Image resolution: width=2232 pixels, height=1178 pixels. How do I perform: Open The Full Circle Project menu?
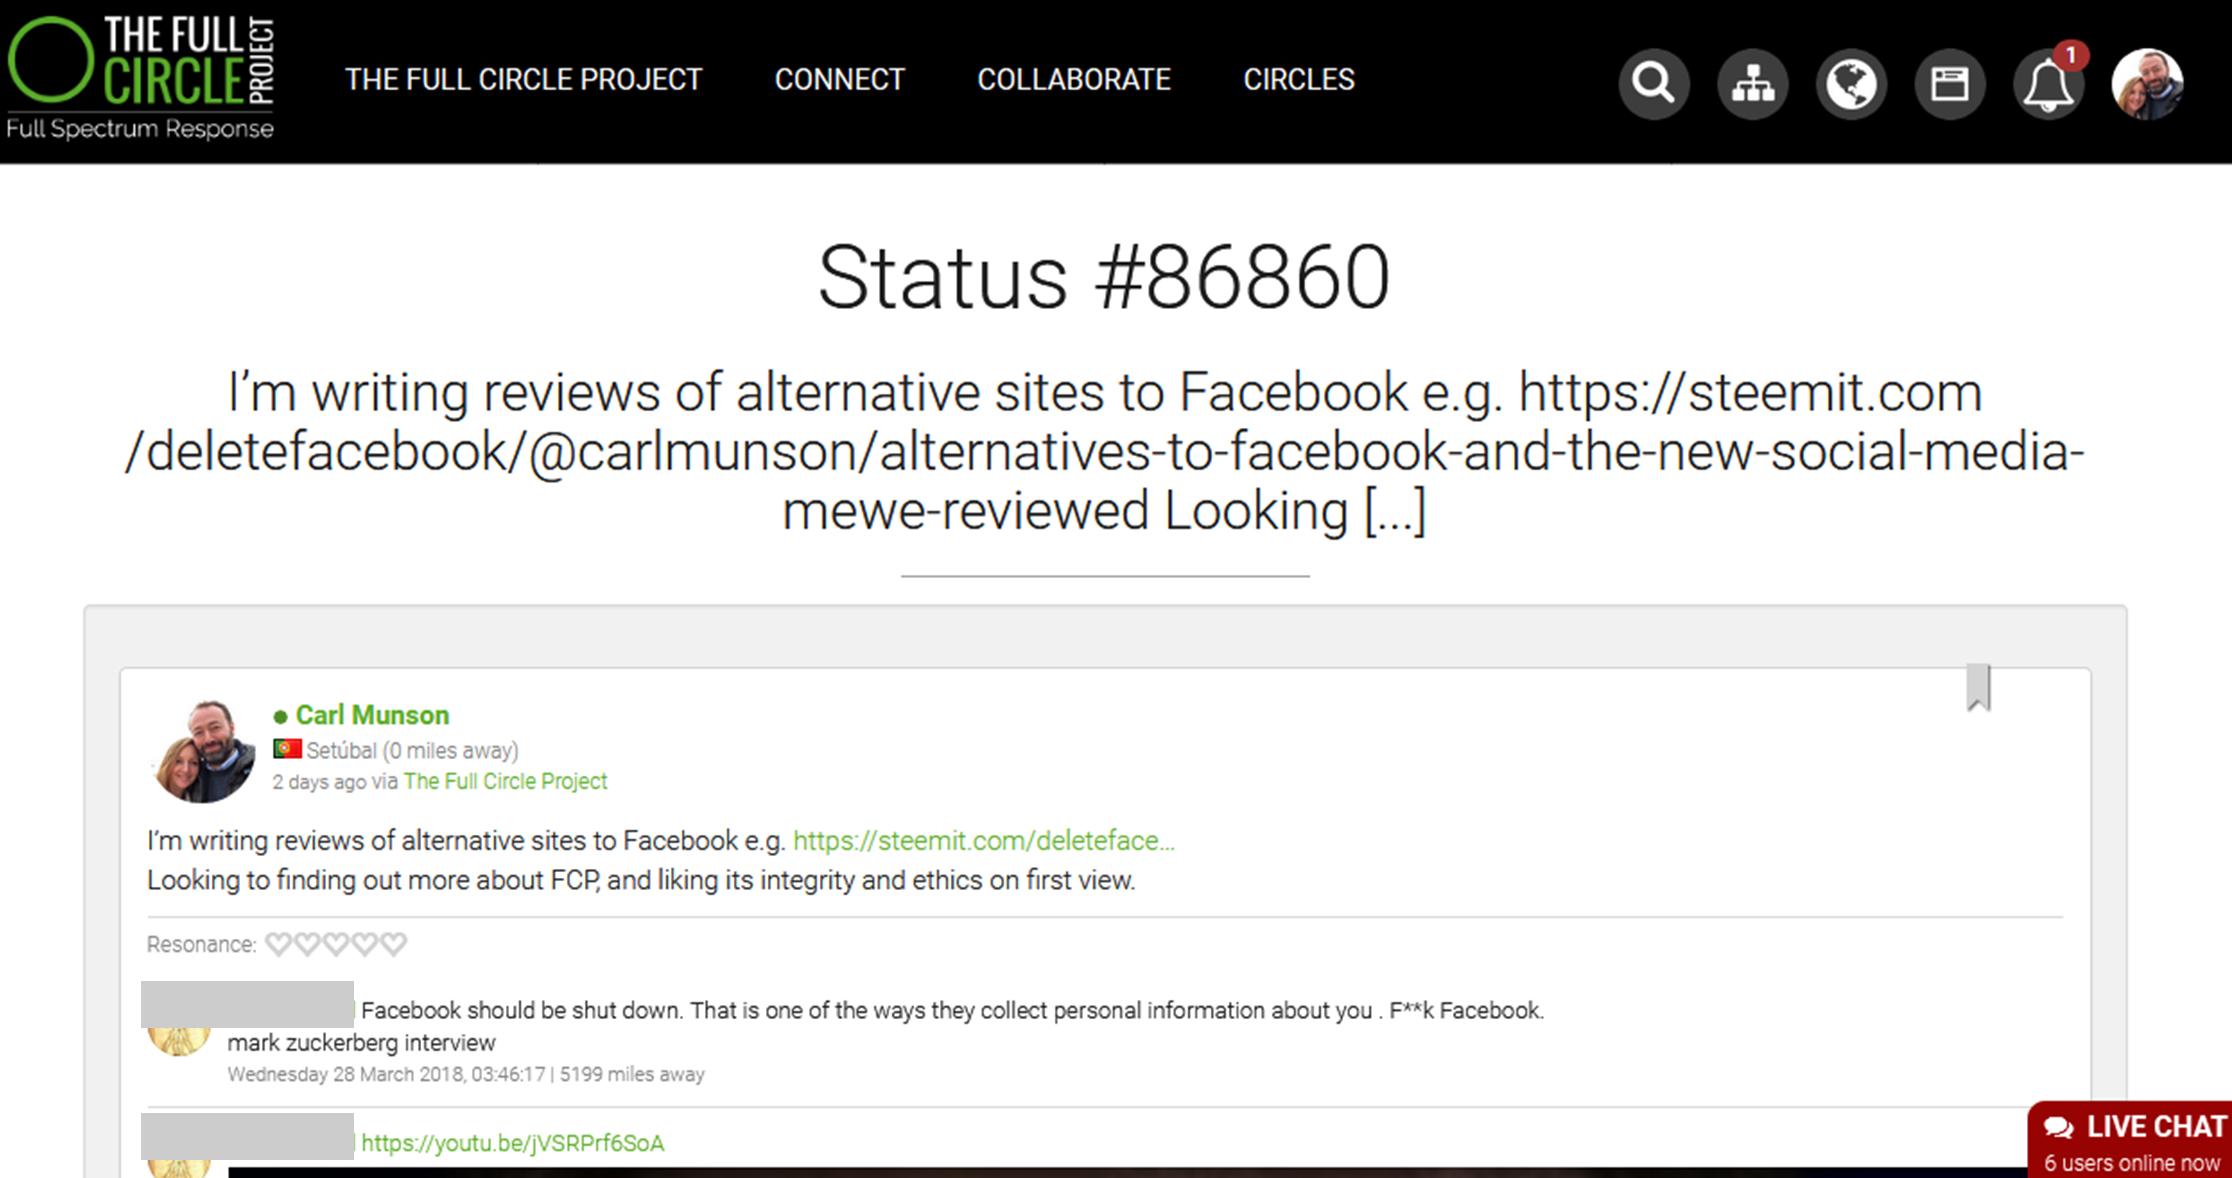pos(523,80)
